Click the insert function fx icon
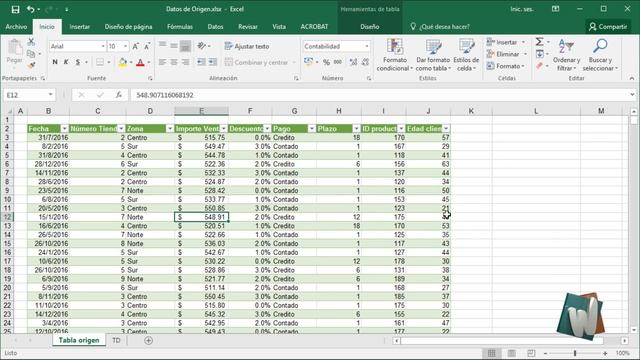The height and width of the screenshot is (360, 640). [119, 95]
